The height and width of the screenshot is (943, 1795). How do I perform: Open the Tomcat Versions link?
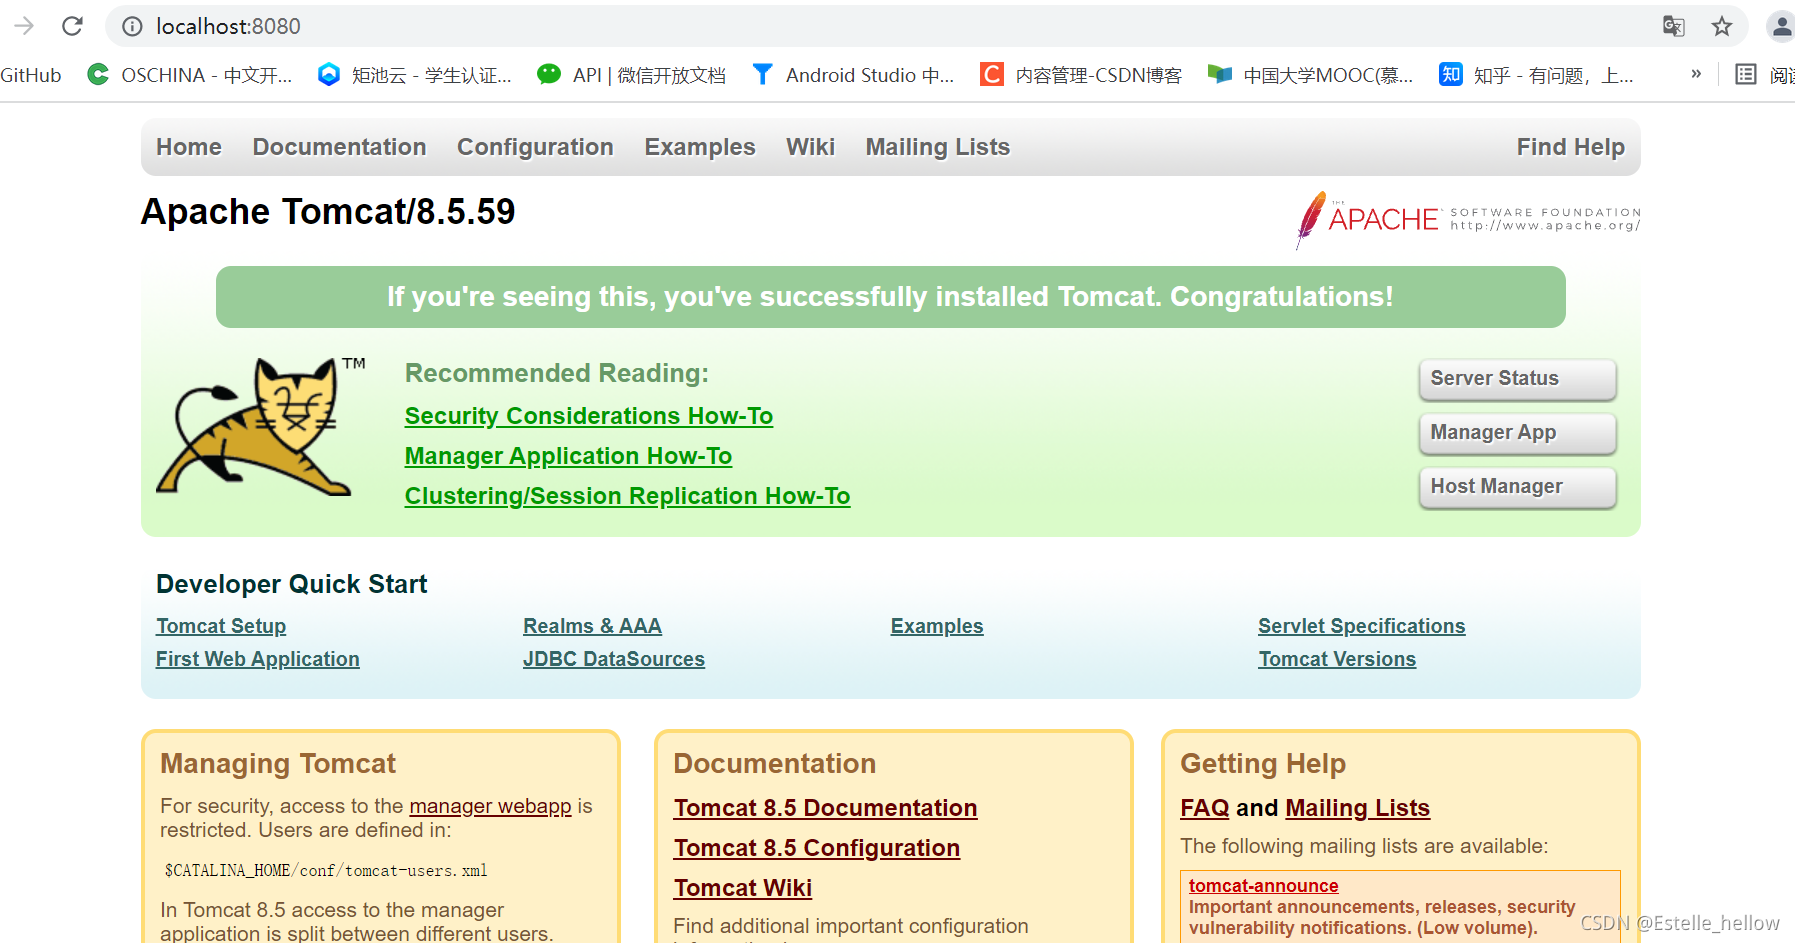pos(1337,659)
